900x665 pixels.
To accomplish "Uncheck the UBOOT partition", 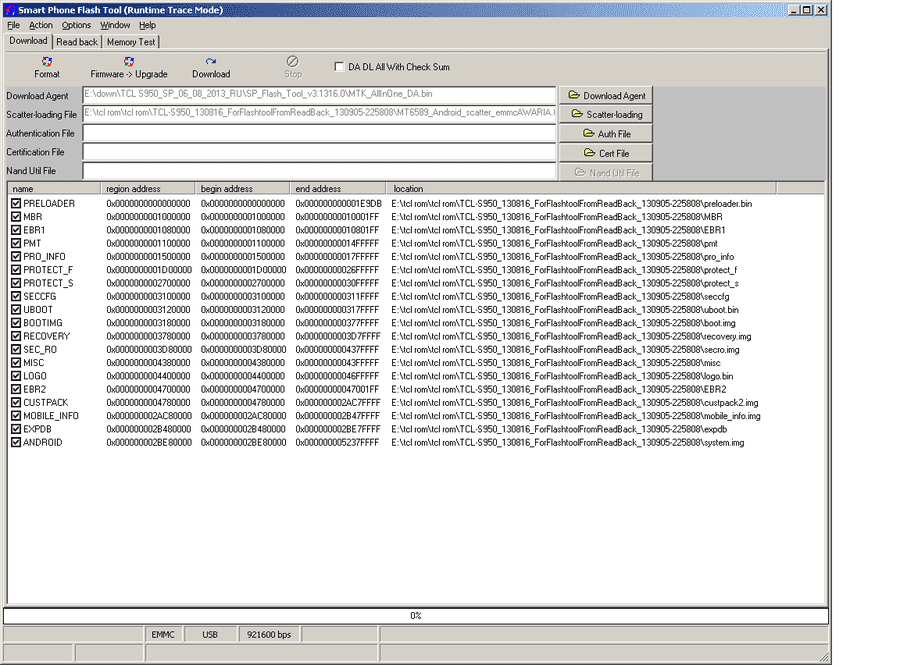I will (x=16, y=310).
